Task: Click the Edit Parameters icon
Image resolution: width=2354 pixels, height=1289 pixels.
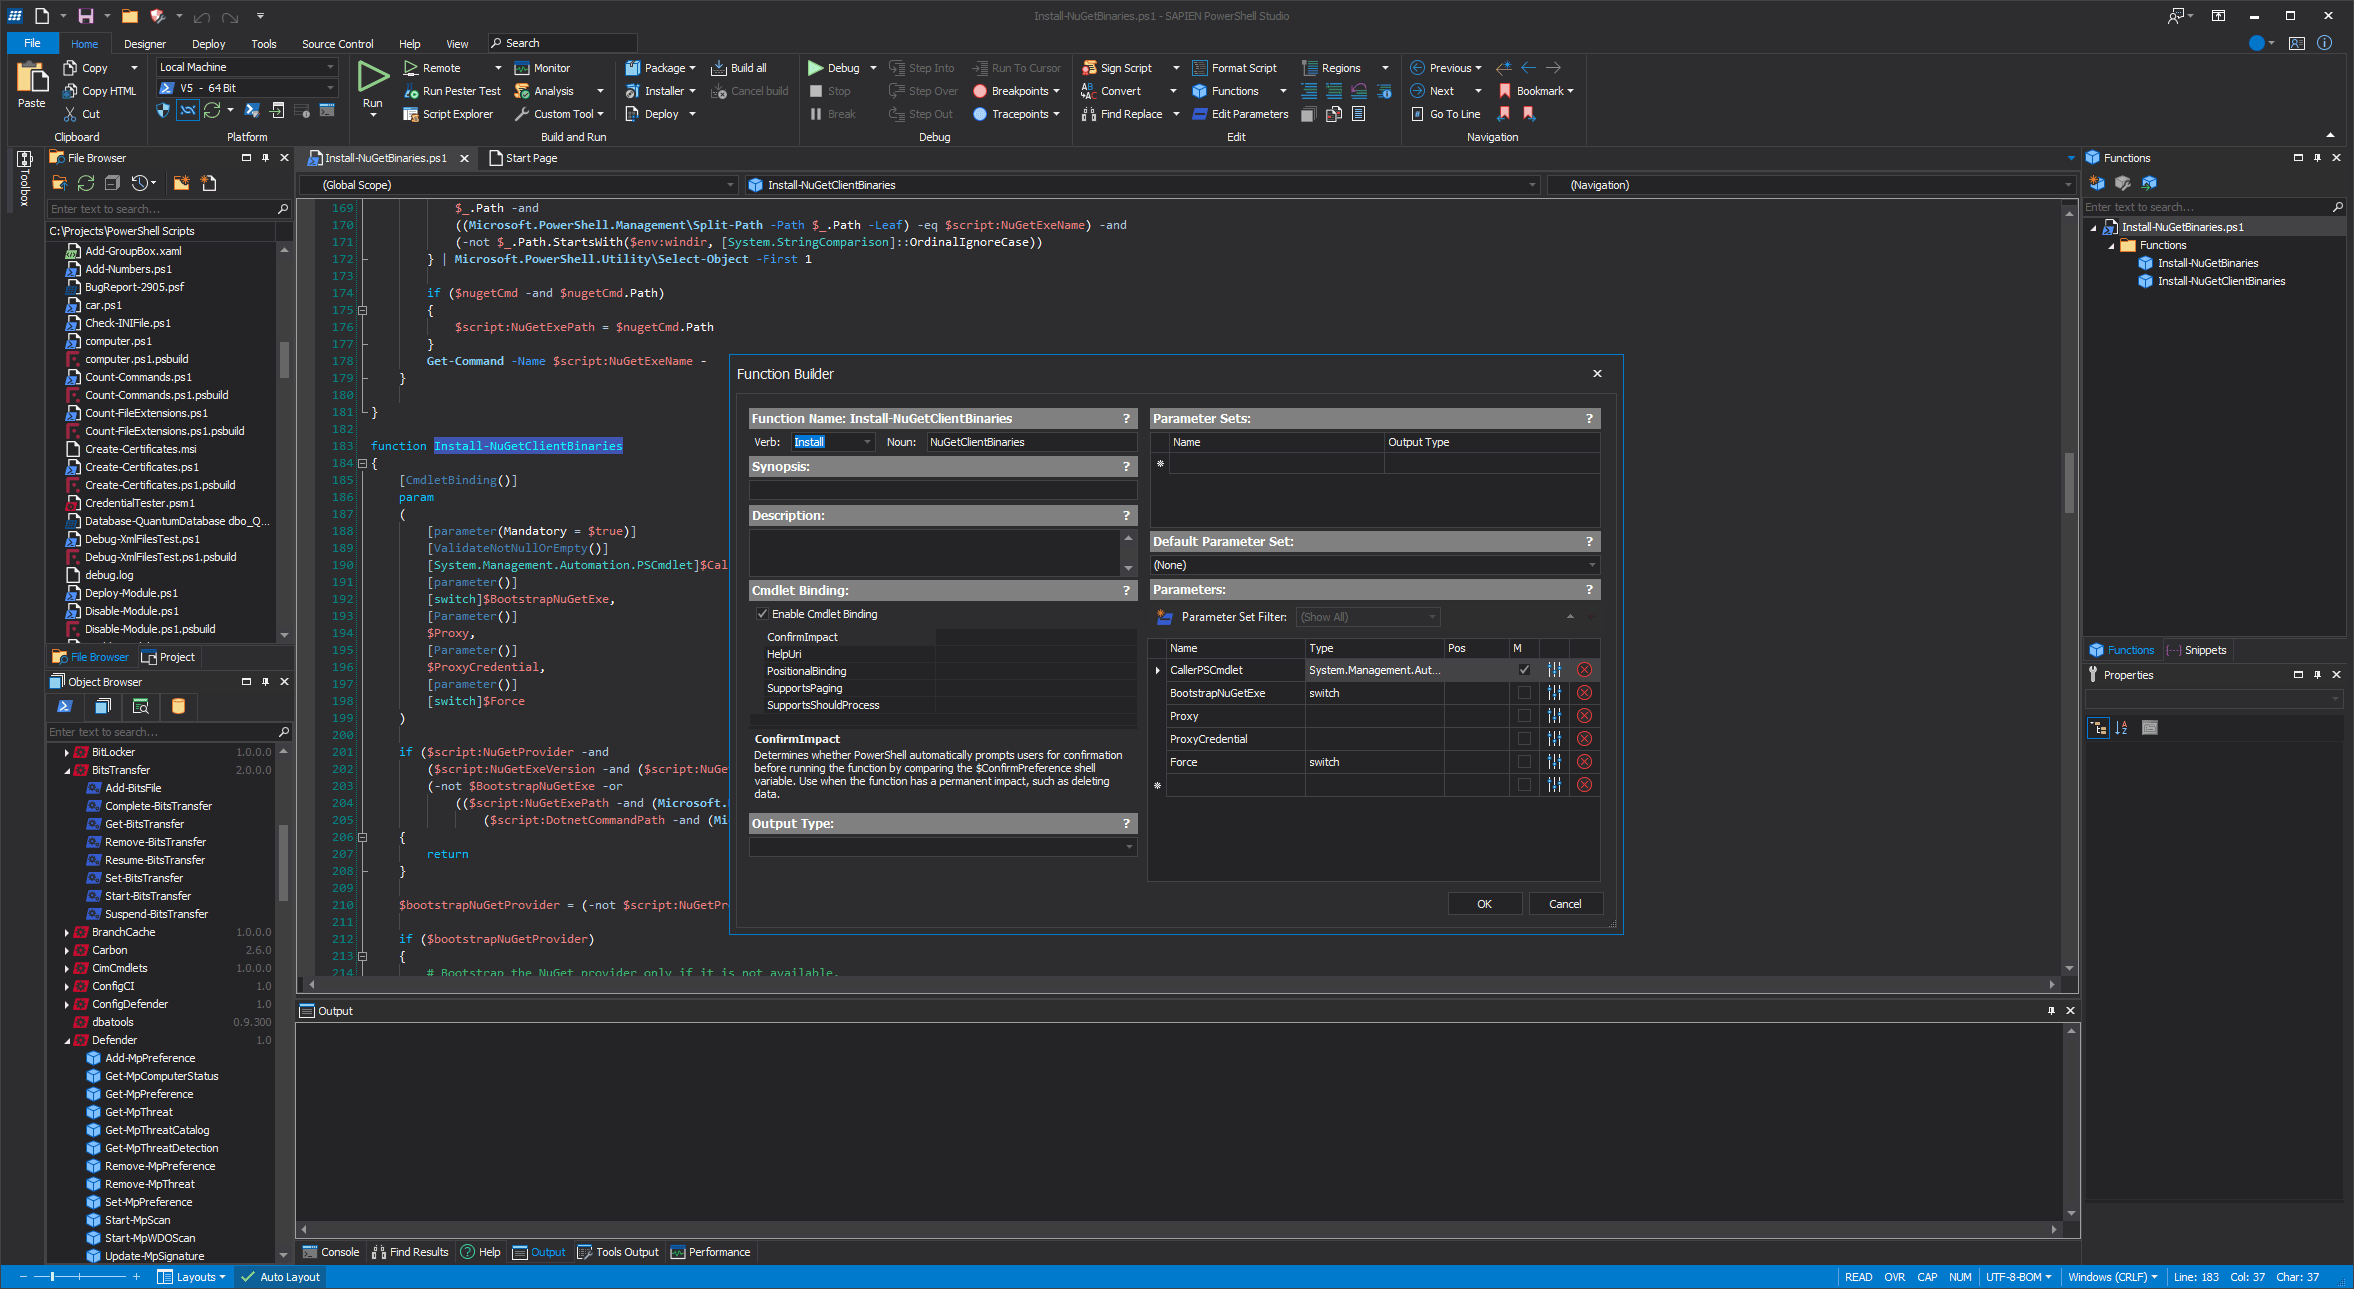Action: (x=1200, y=114)
